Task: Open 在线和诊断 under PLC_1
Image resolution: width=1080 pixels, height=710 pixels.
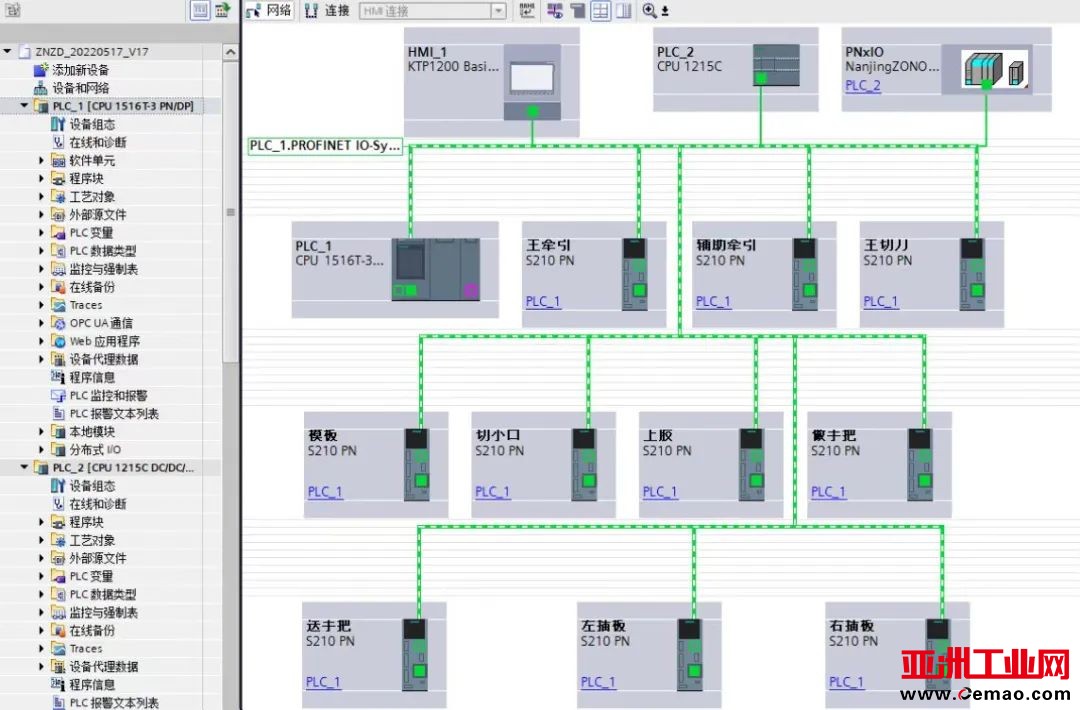Action: coord(98,143)
